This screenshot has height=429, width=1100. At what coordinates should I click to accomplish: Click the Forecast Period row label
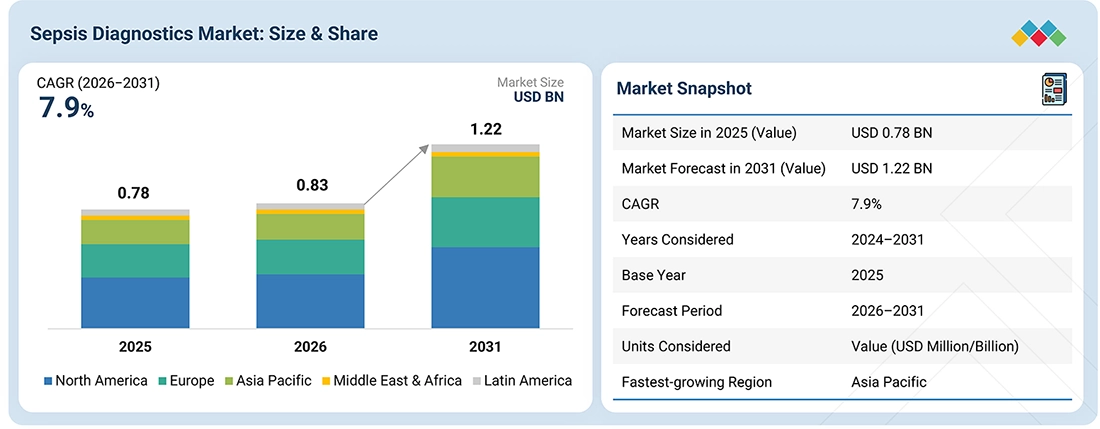pos(671,311)
